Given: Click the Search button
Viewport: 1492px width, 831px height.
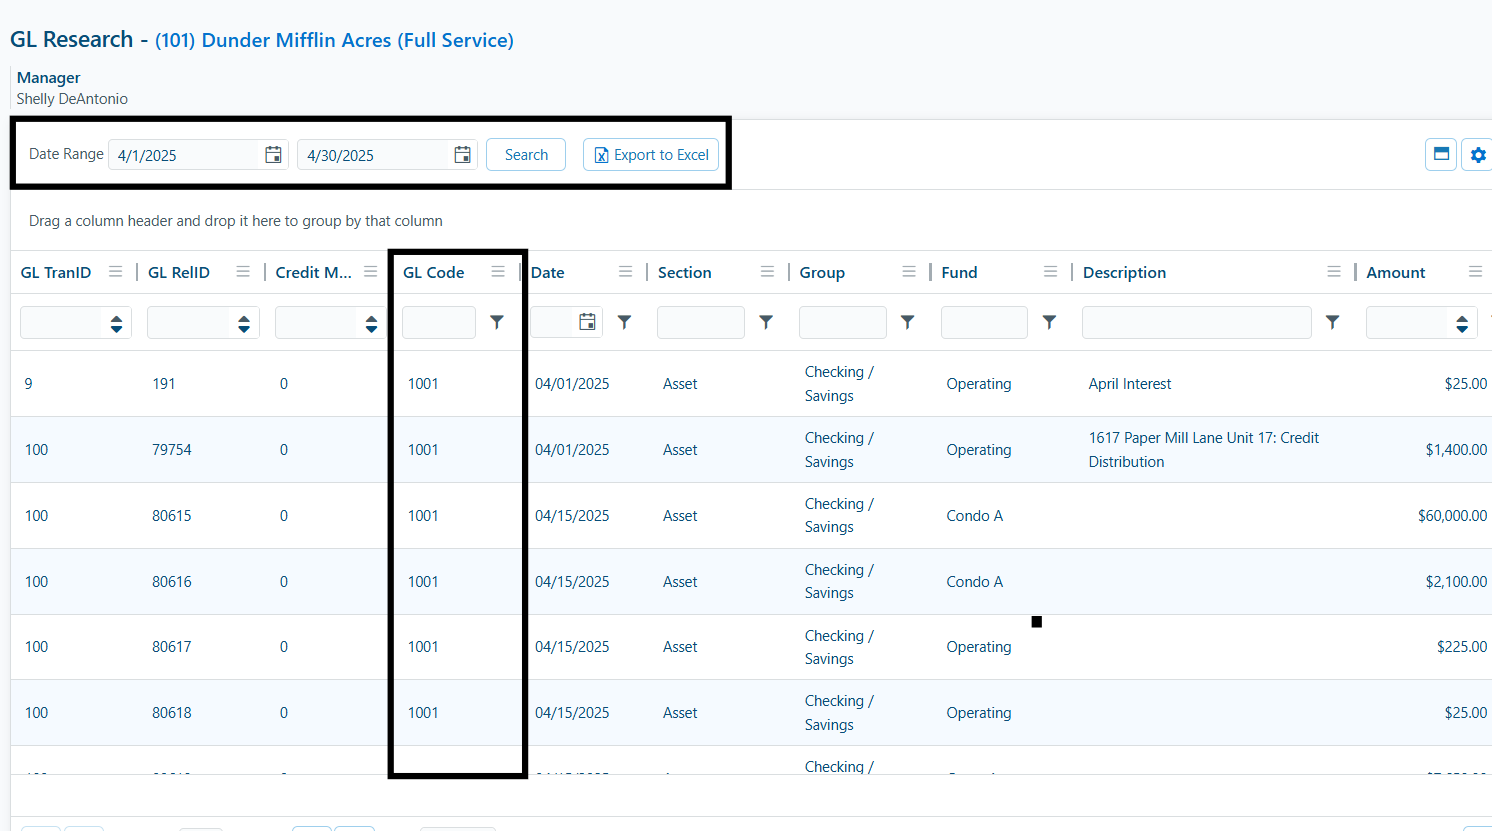Looking at the screenshot, I should pos(526,155).
